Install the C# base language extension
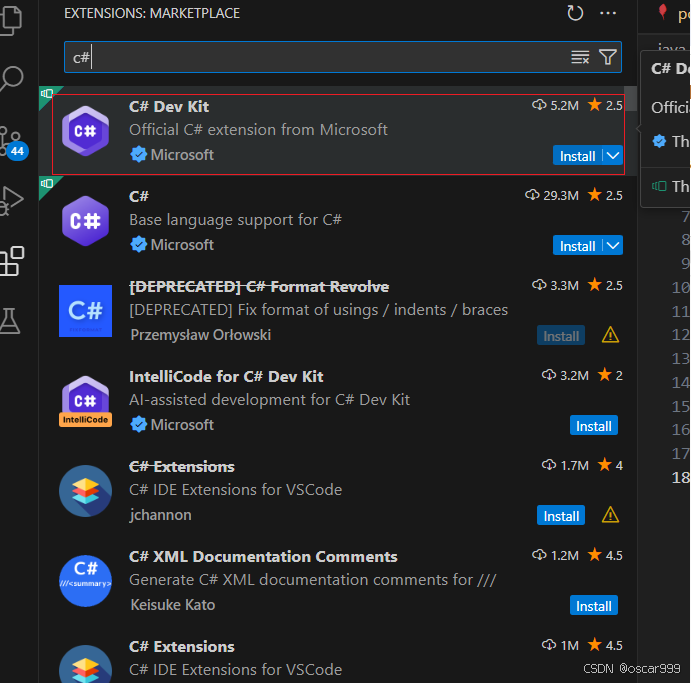 (577, 245)
